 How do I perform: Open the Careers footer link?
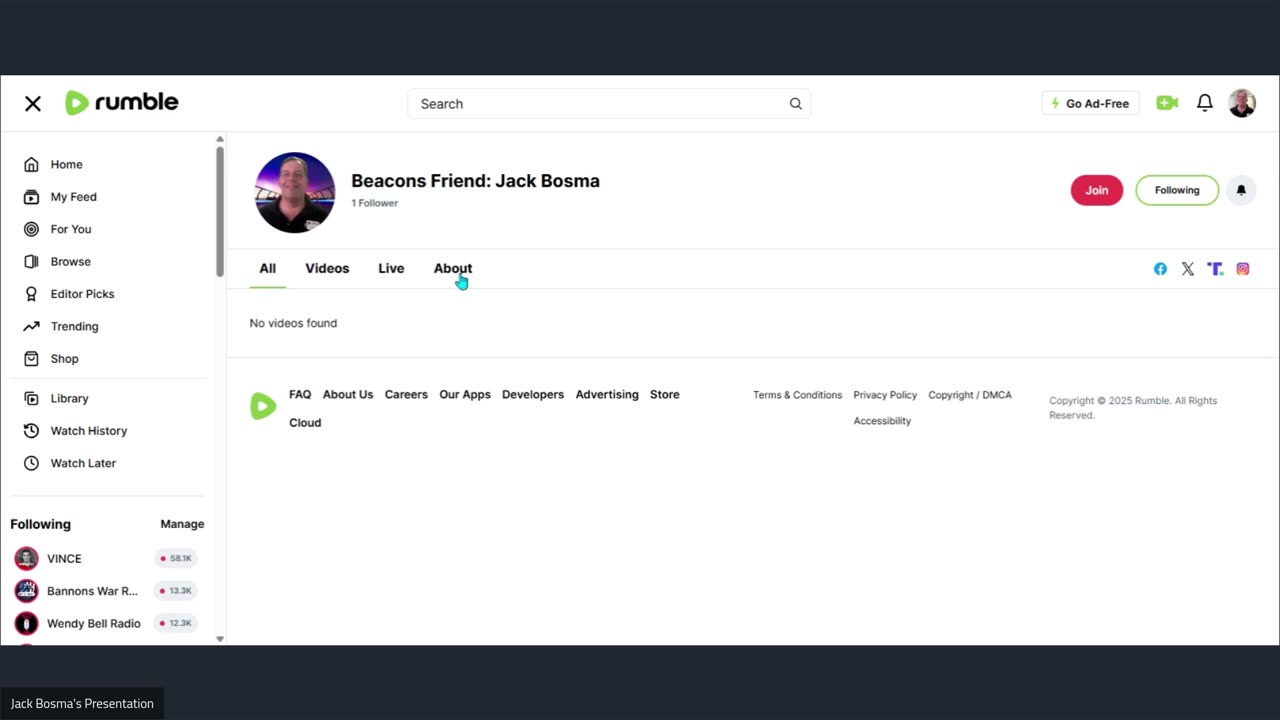(x=406, y=395)
